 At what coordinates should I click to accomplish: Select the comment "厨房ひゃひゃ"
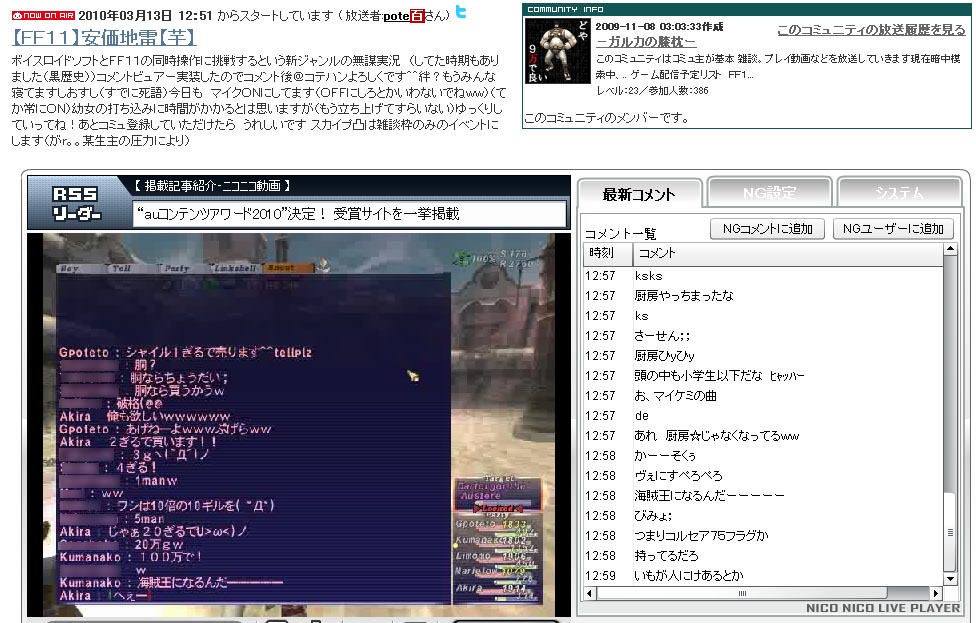coord(763,355)
